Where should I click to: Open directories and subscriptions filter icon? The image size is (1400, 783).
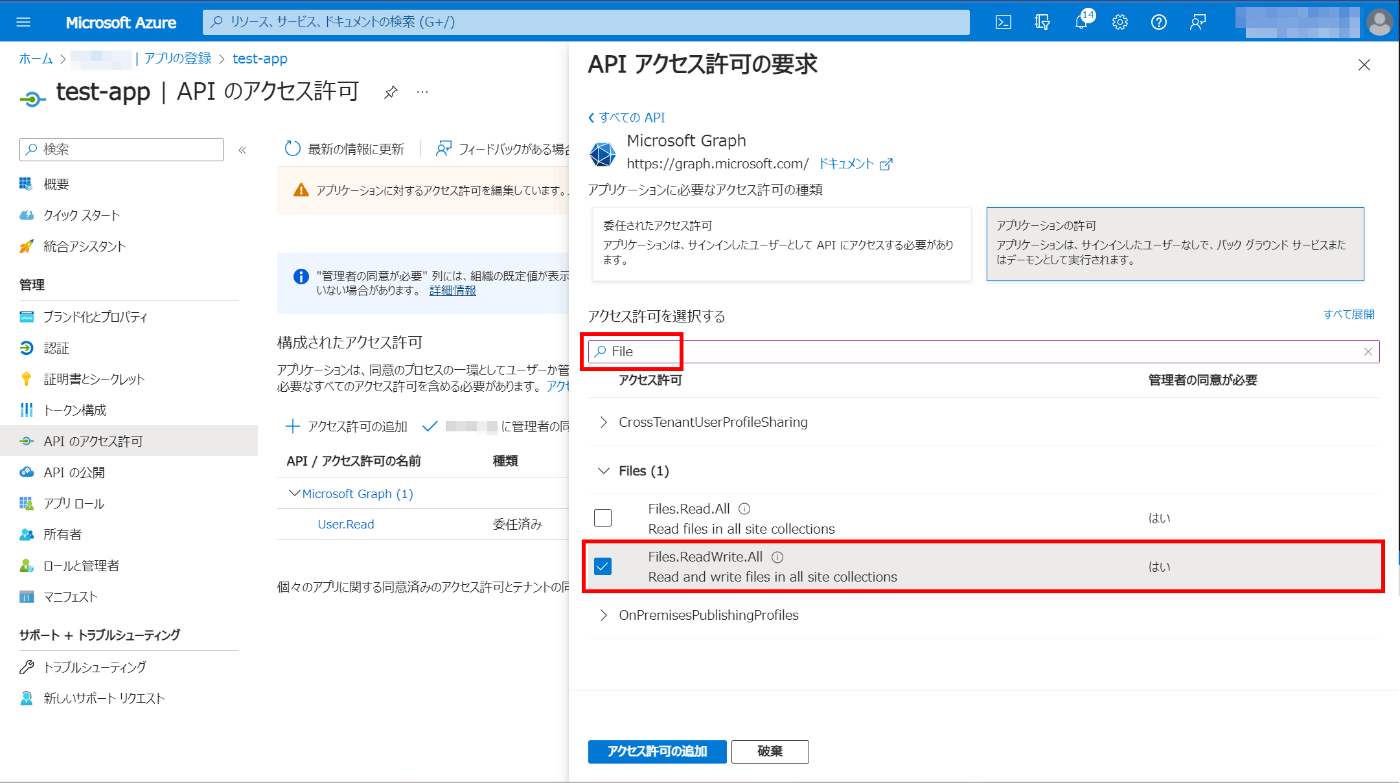tap(1043, 22)
